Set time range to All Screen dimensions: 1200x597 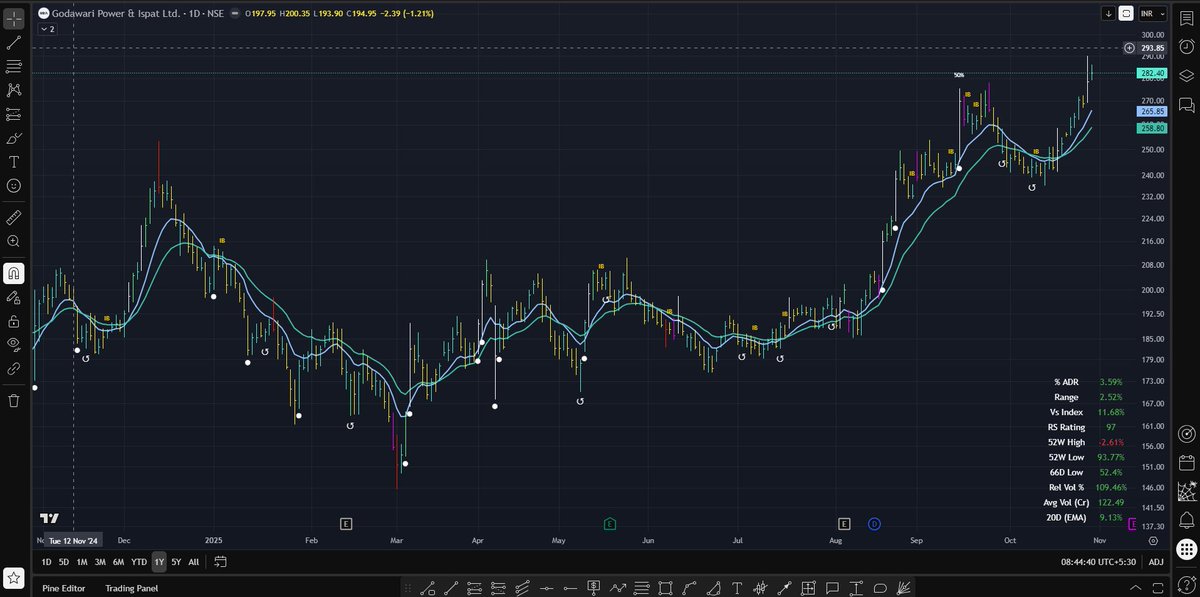[x=194, y=562]
